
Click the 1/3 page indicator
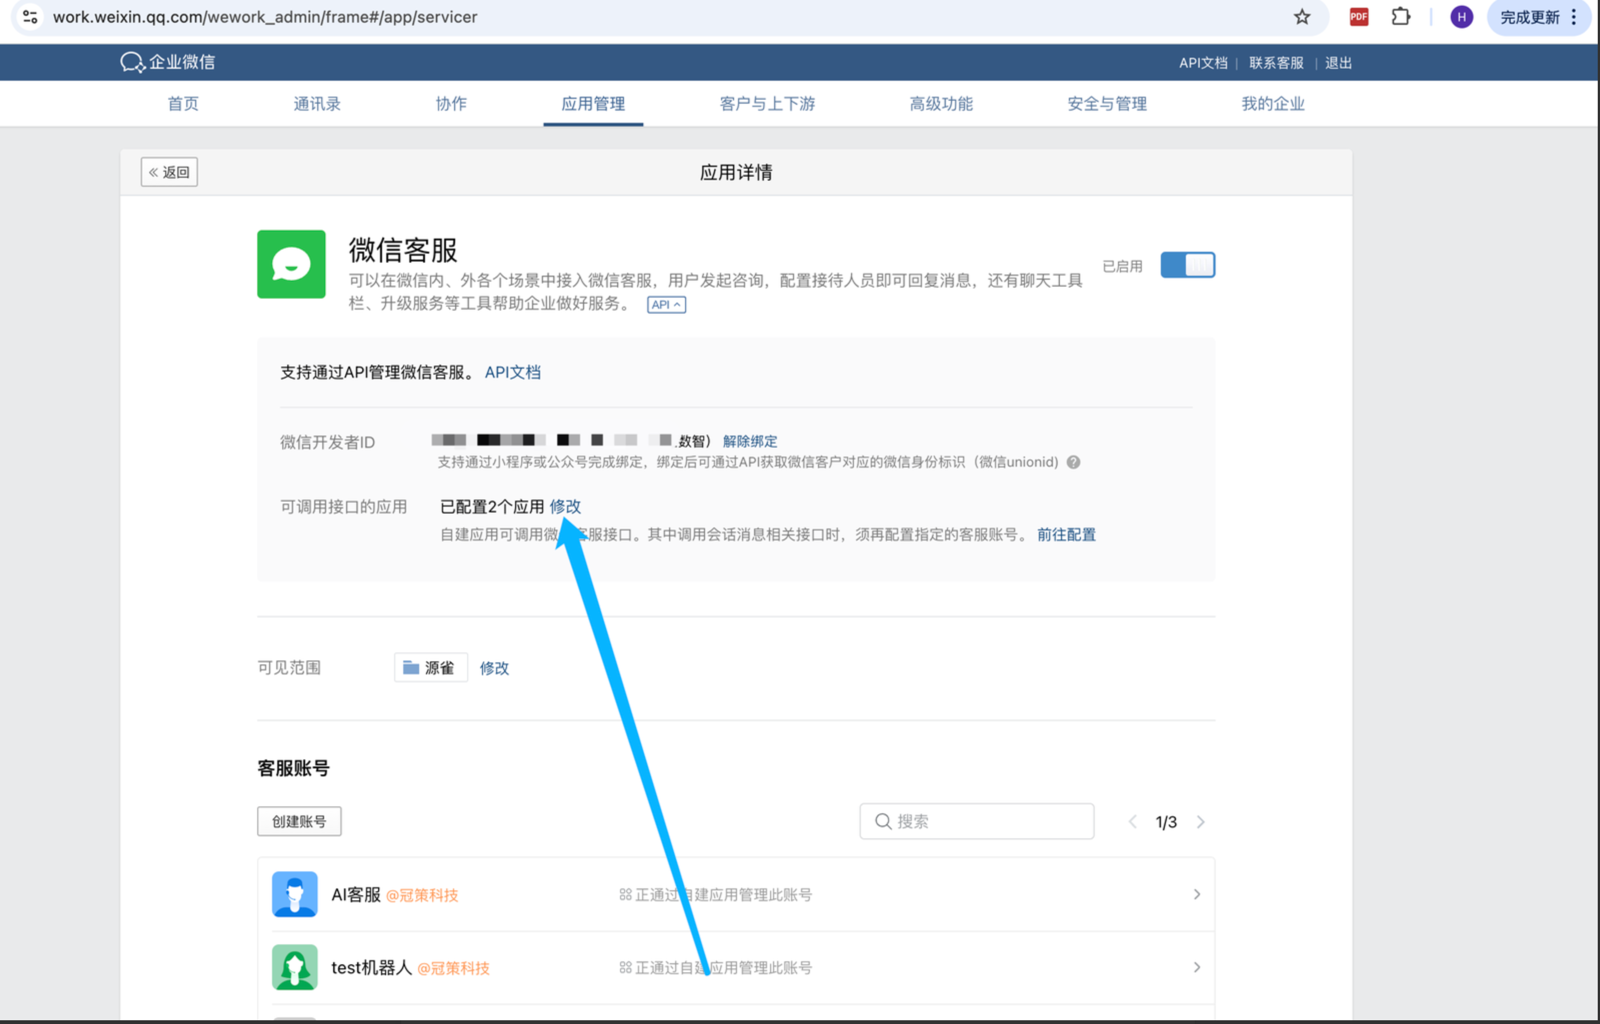[x=1166, y=822]
